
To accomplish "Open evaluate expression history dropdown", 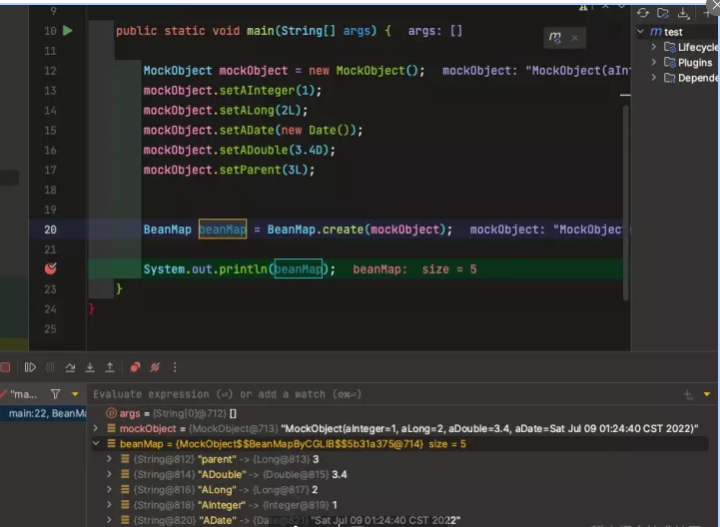I will point(707,394).
